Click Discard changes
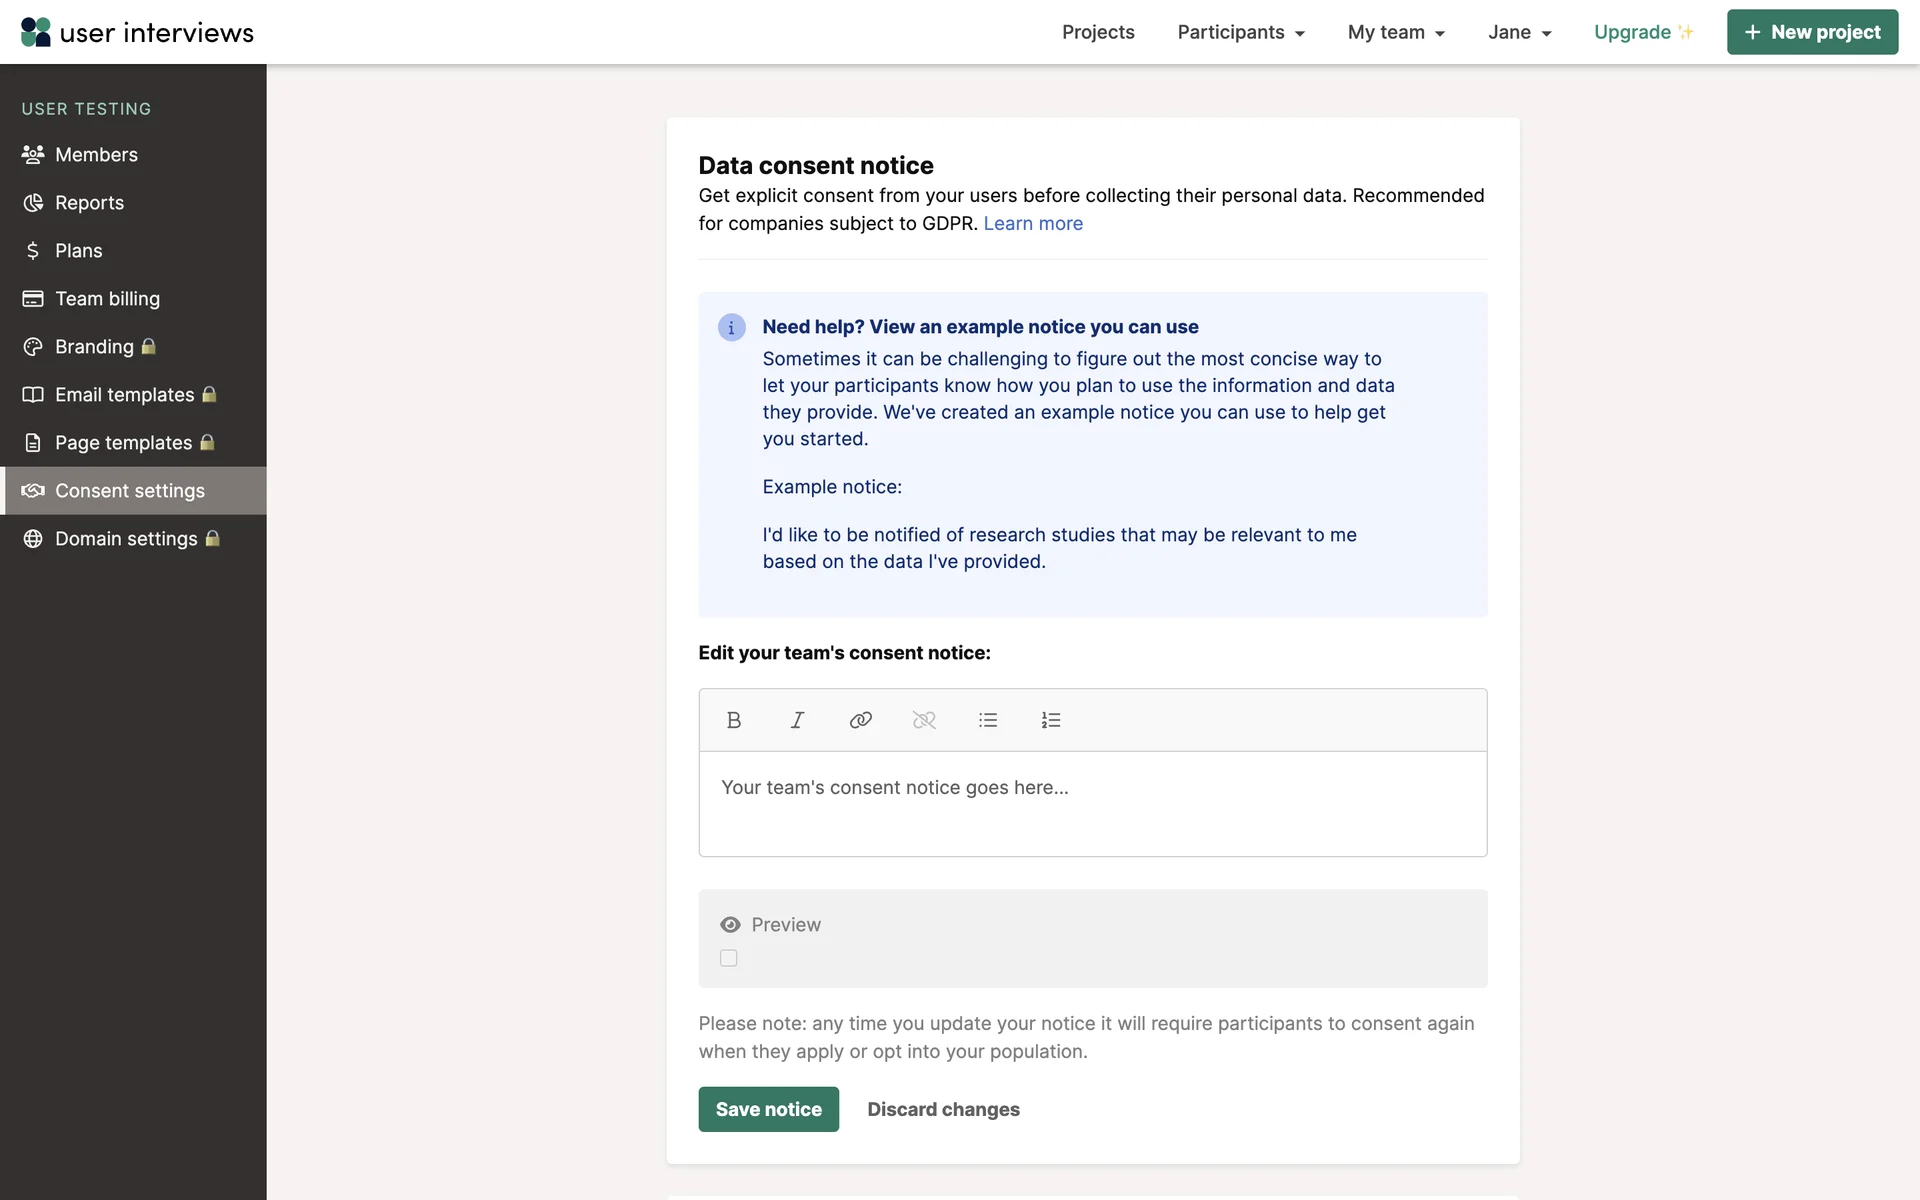Image resolution: width=1920 pixels, height=1200 pixels. 943,1109
